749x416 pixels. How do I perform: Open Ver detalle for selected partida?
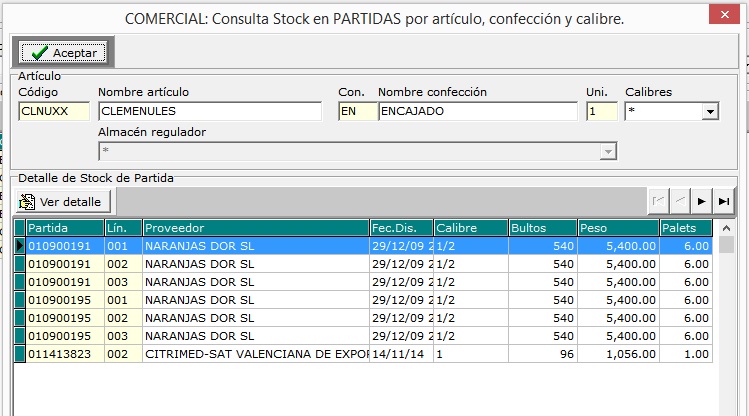(62, 201)
